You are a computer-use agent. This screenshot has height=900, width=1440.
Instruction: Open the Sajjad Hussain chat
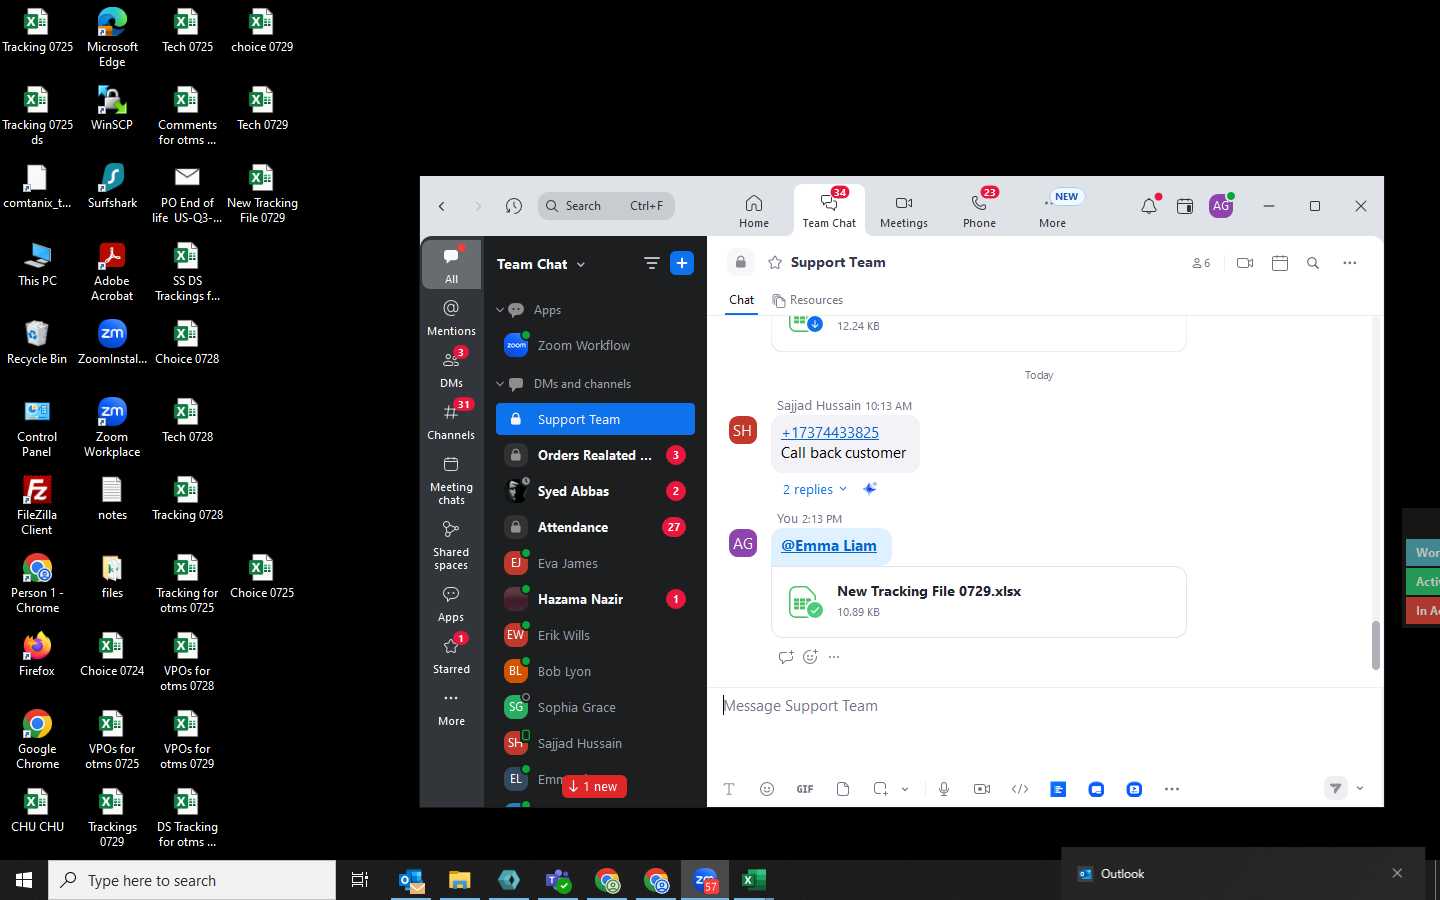click(595, 743)
